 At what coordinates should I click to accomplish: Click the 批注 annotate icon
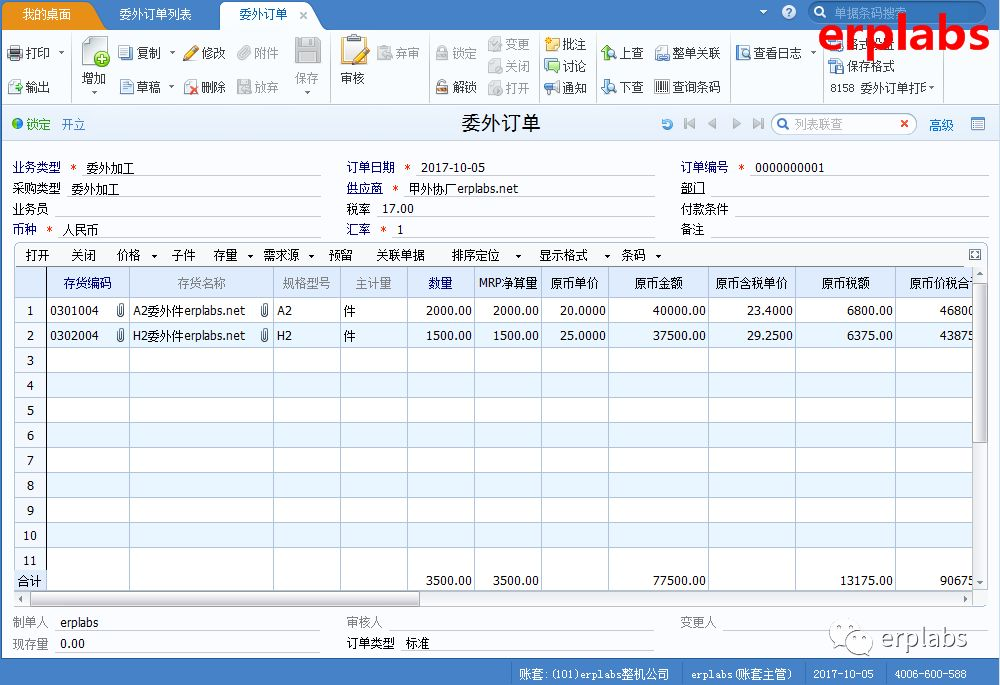(x=552, y=44)
